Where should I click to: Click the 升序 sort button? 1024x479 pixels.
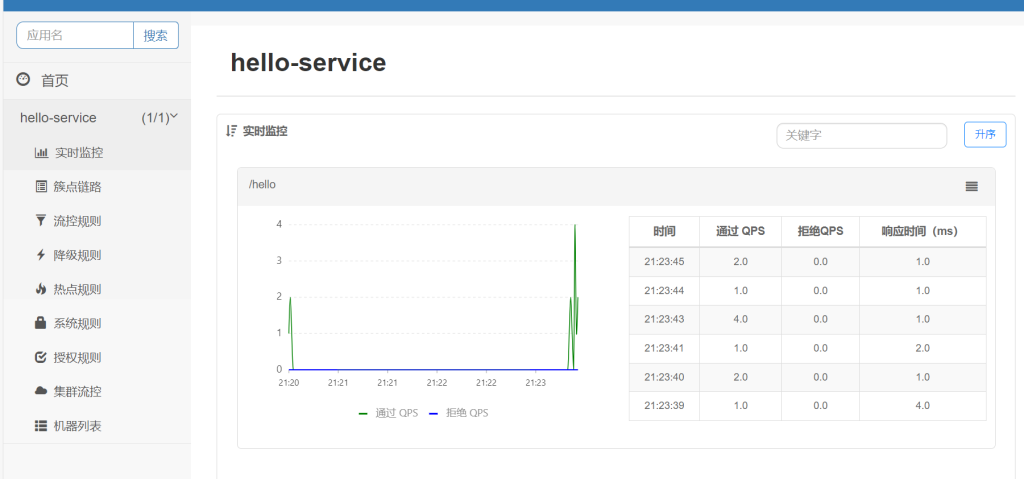pos(984,135)
